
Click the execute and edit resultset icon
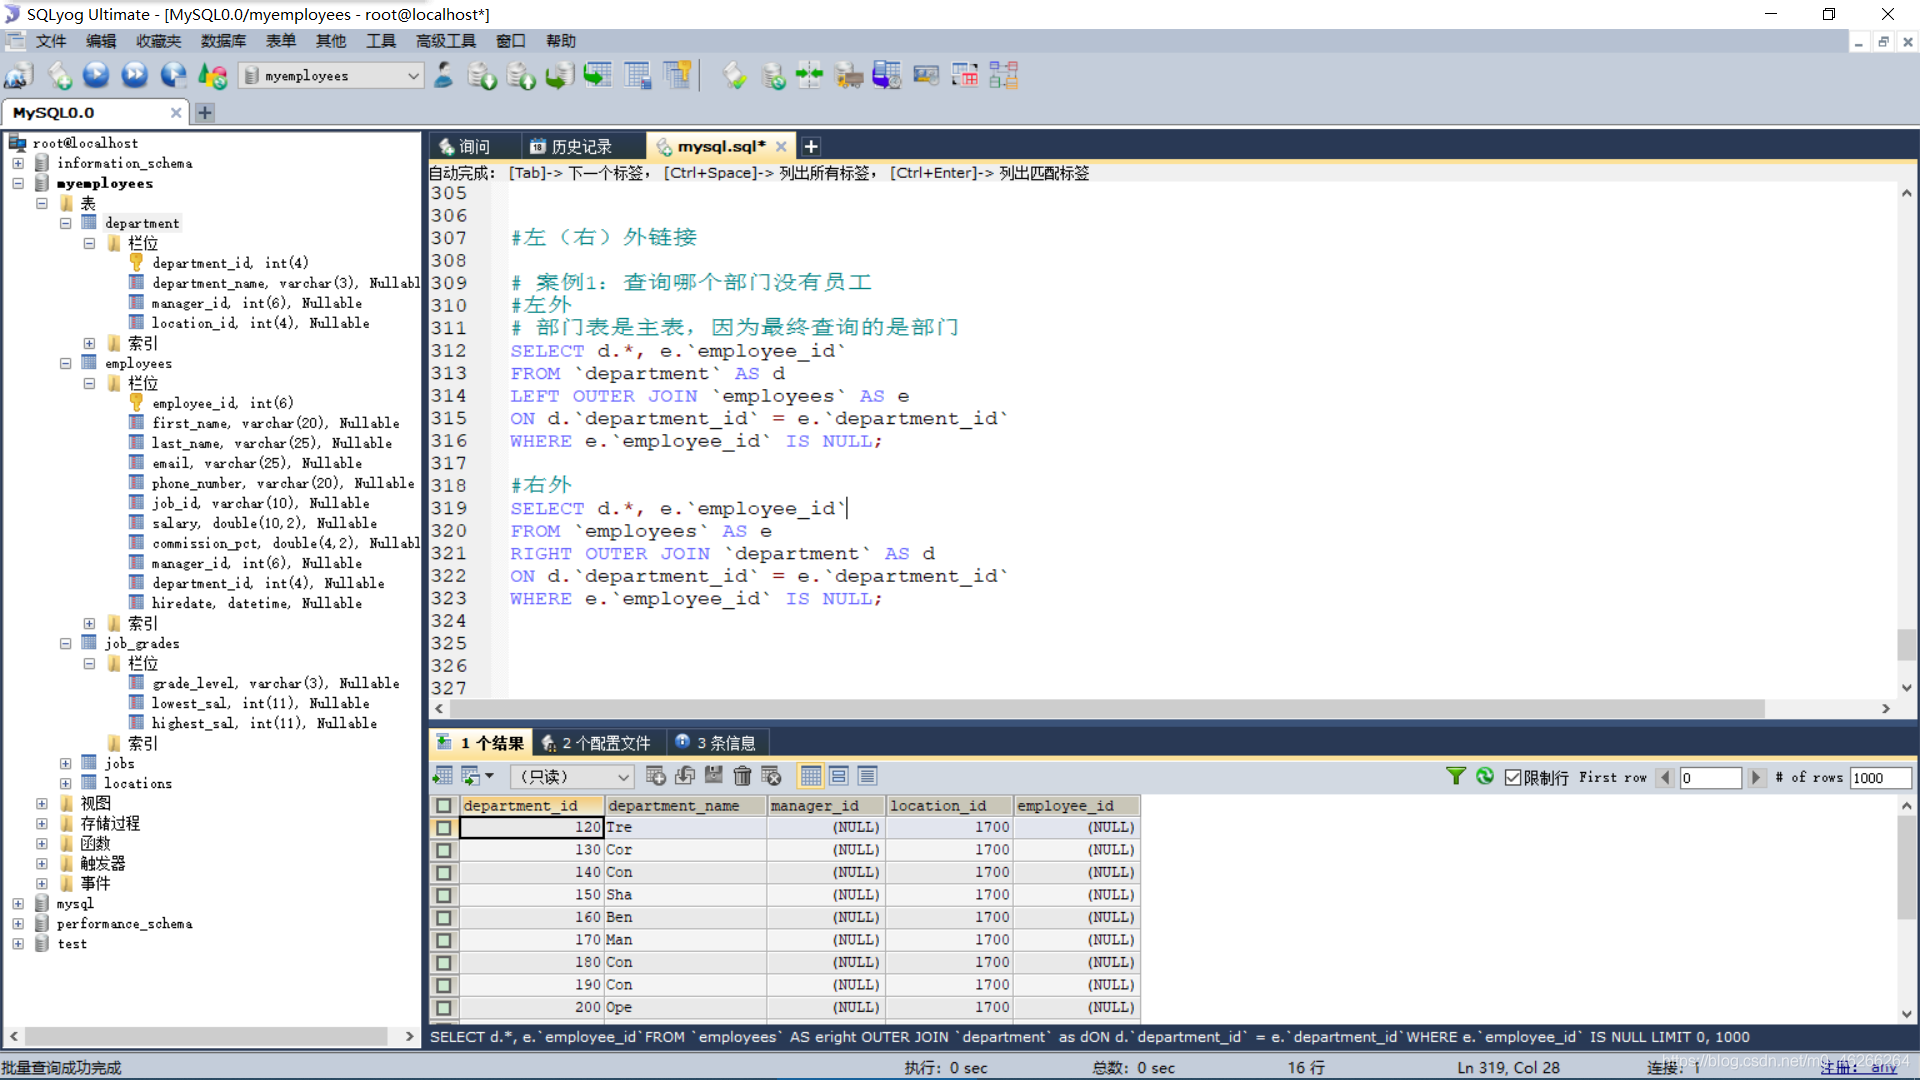pyautogui.click(x=173, y=75)
